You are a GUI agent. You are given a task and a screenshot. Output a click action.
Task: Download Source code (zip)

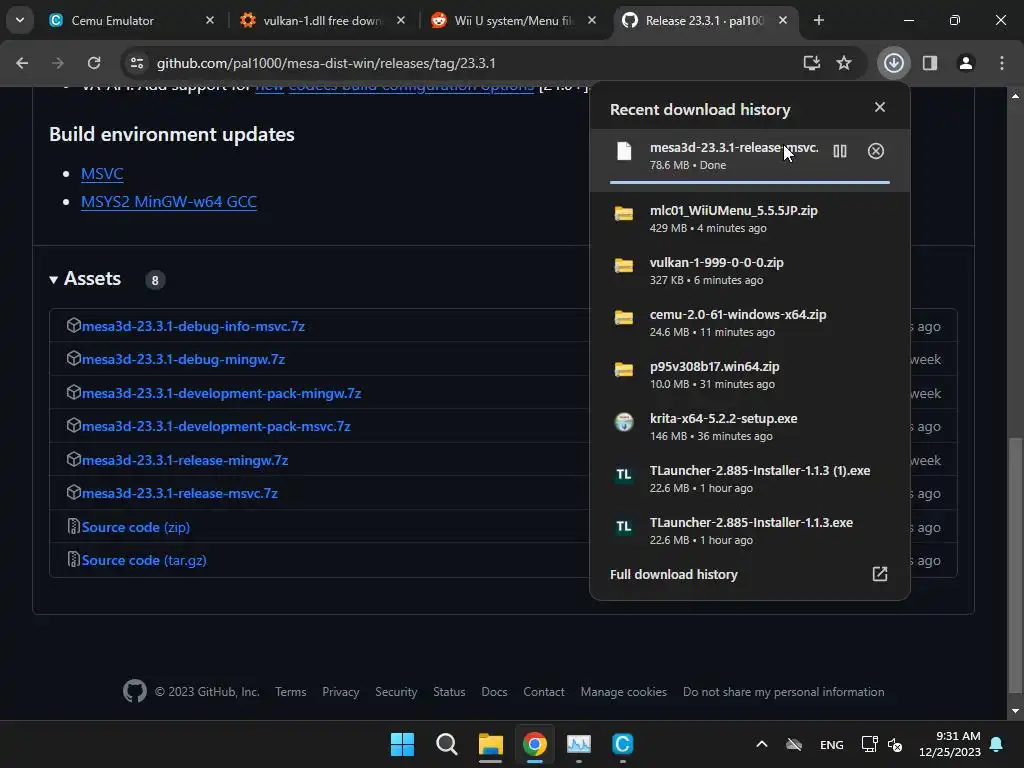coord(136,527)
